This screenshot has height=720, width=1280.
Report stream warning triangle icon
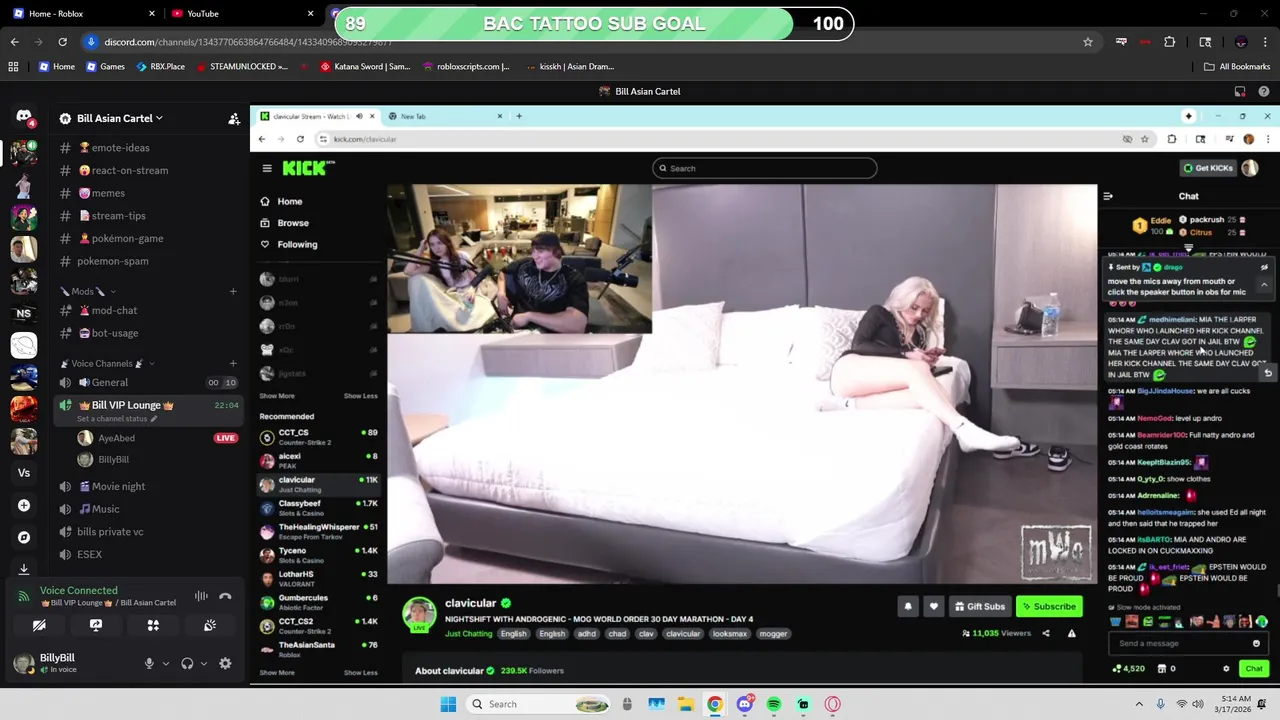pos(1071,633)
